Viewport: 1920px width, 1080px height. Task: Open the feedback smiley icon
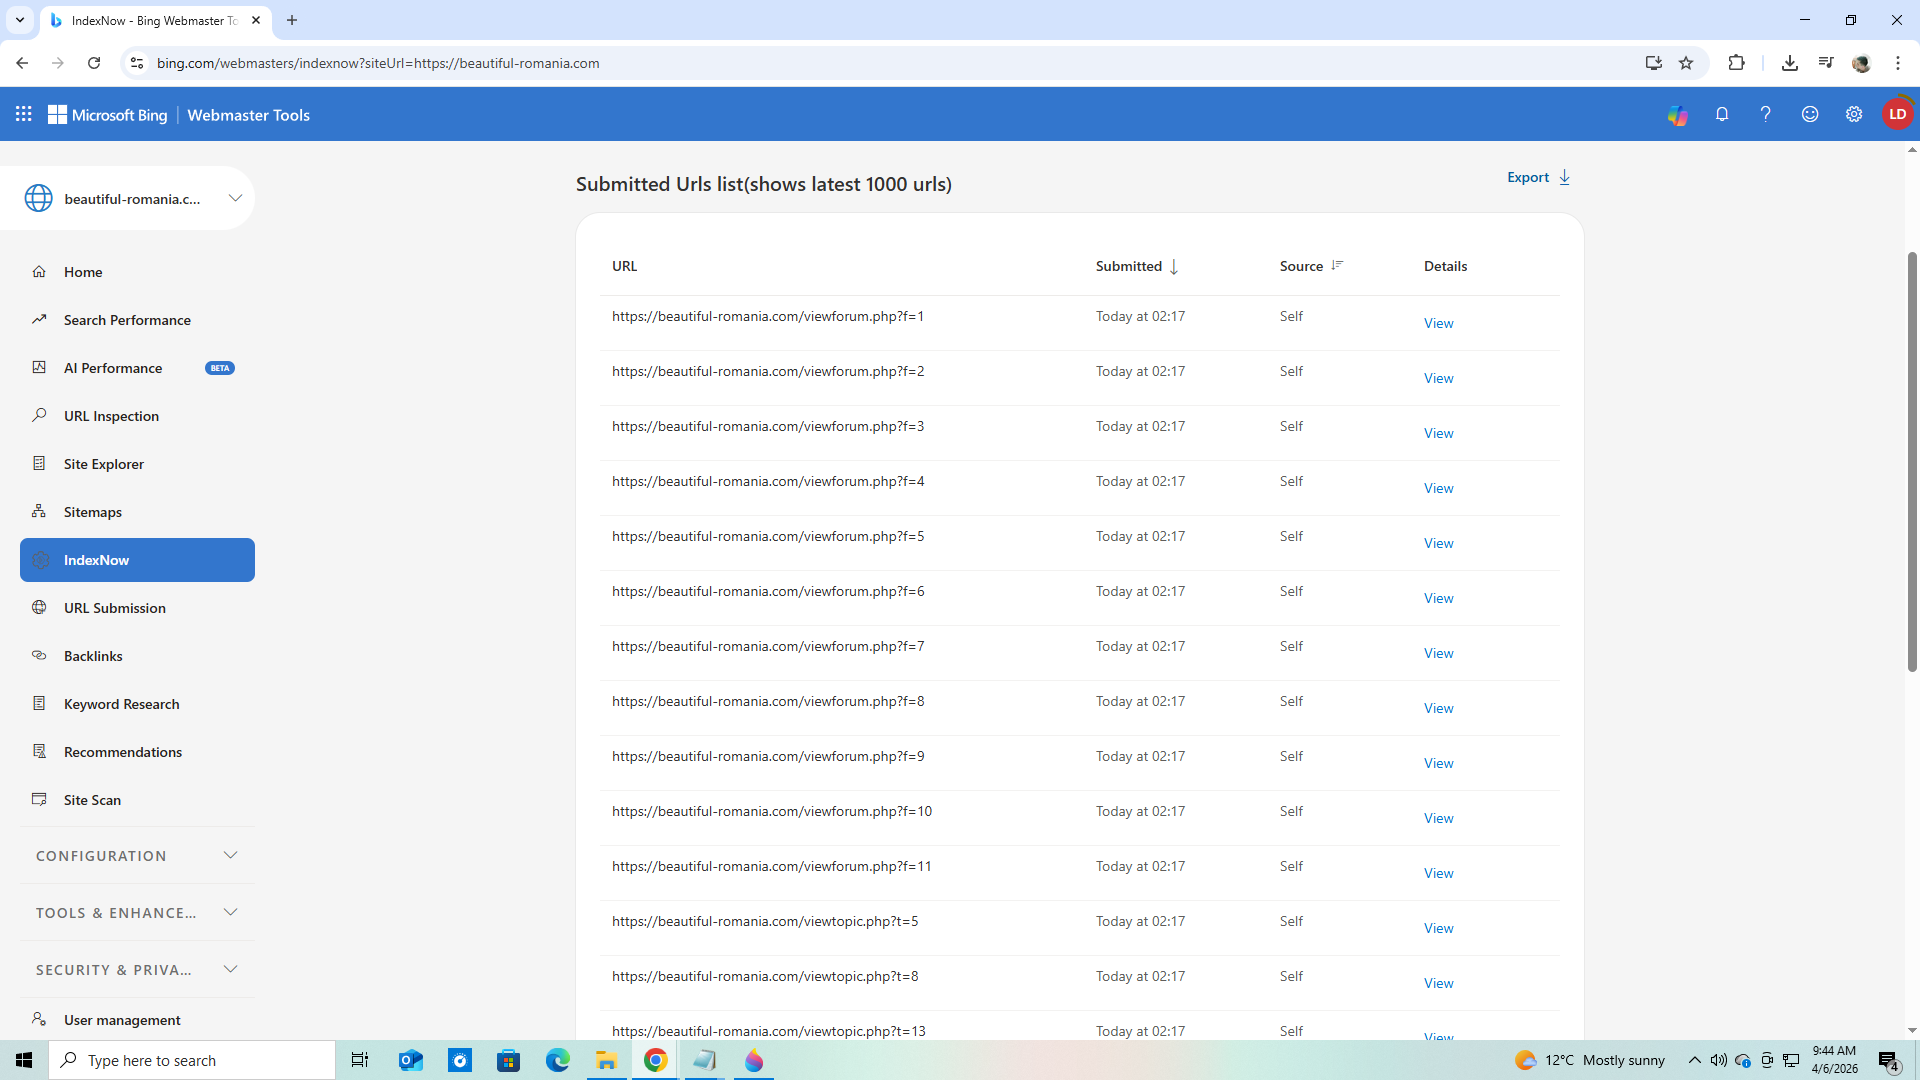pyautogui.click(x=1809, y=115)
